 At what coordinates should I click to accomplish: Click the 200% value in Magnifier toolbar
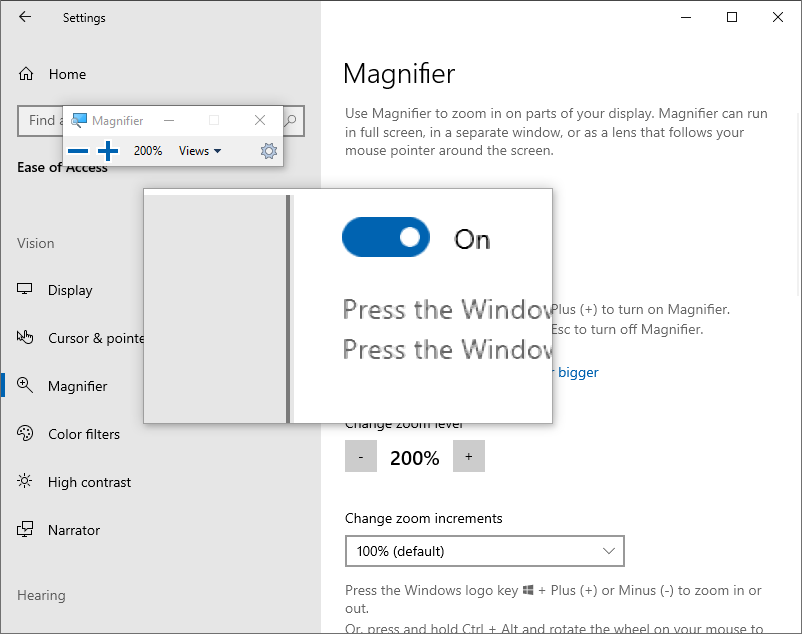point(148,151)
